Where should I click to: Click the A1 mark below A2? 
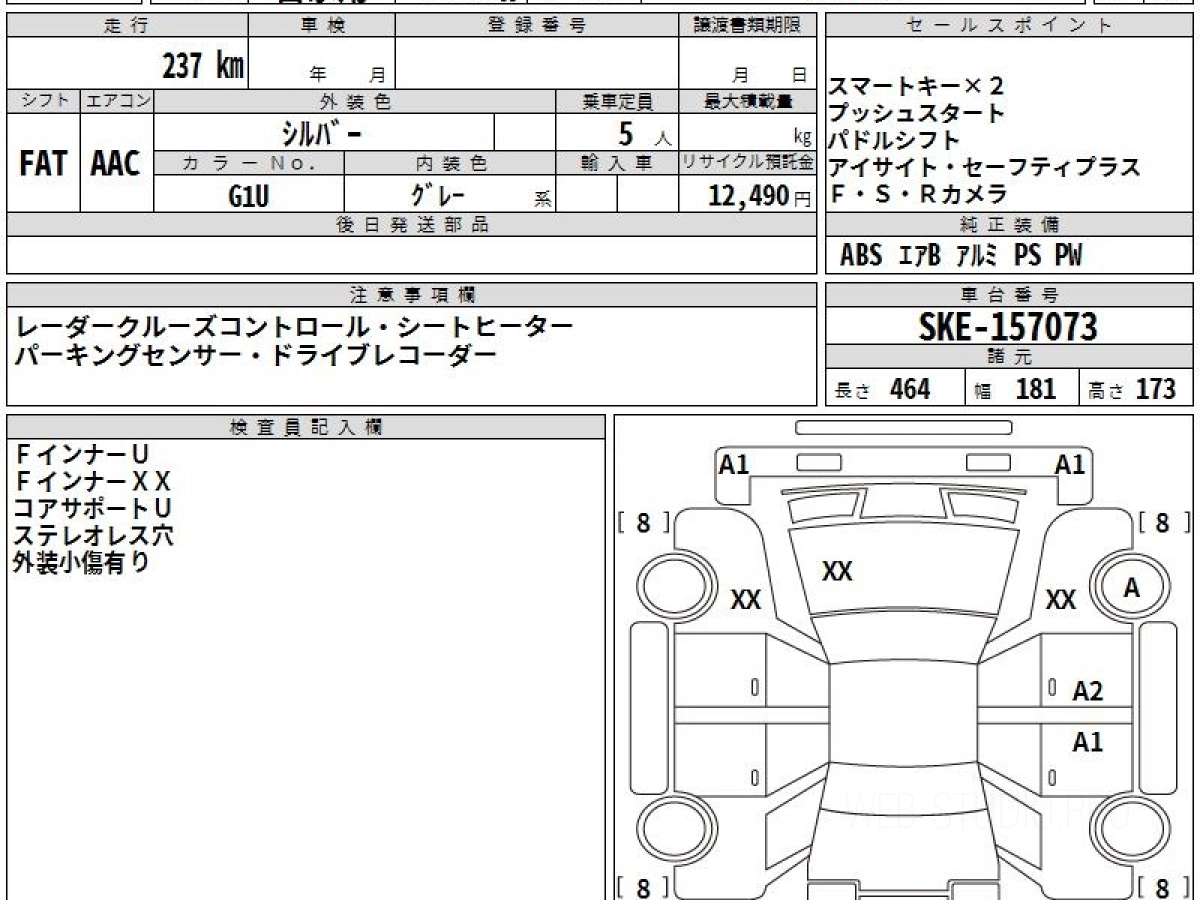click(x=1087, y=743)
